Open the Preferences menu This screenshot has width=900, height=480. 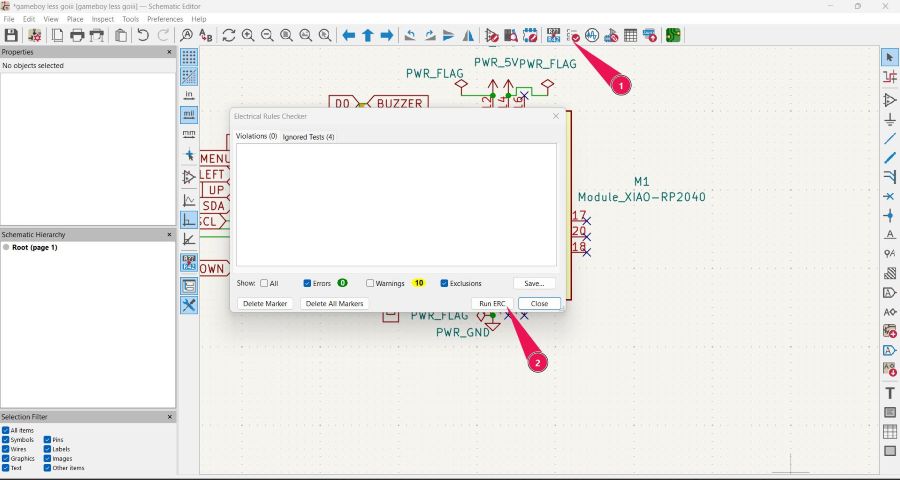point(165,19)
